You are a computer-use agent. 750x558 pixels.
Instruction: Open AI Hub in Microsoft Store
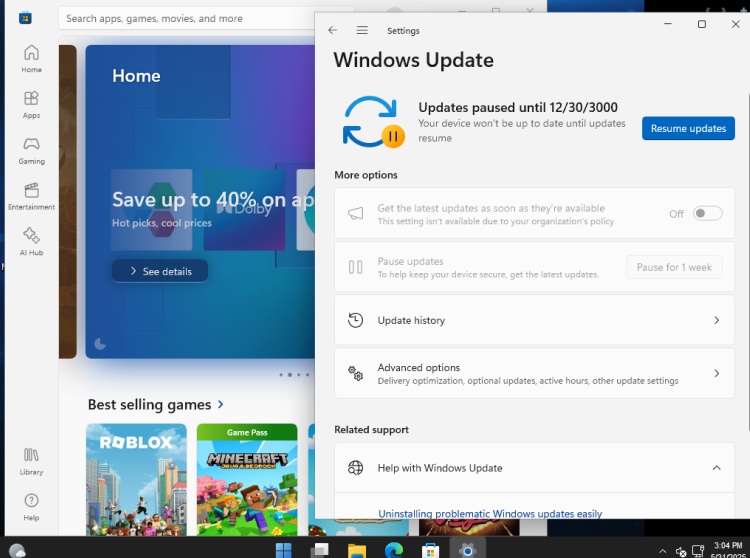pyautogui.click(x=31, y=241)
